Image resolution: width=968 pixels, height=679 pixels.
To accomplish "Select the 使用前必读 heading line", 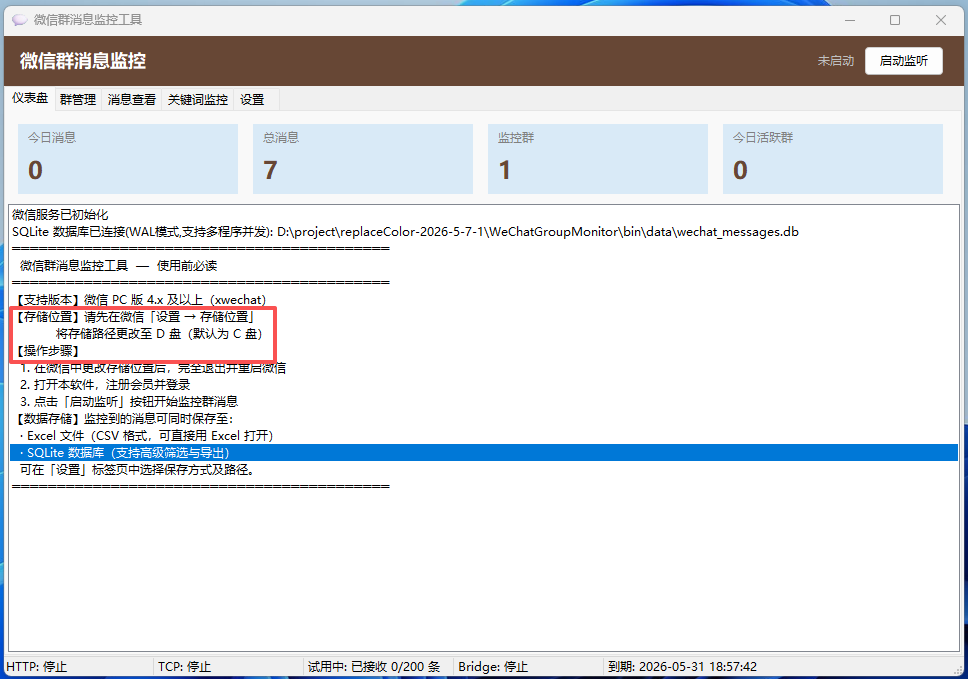I will [x=484, y=266].
